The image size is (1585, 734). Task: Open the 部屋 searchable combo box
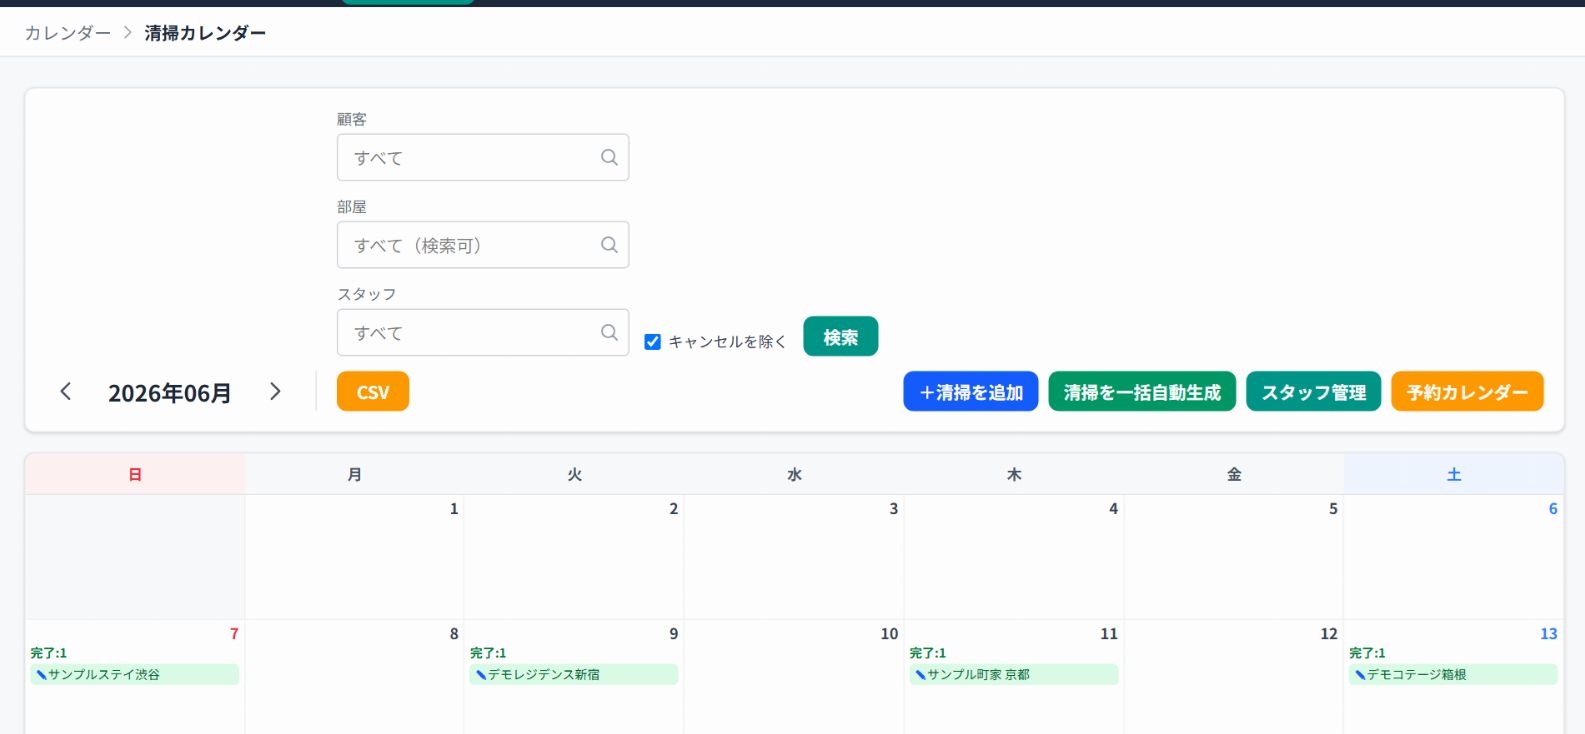tap(483, 245)
